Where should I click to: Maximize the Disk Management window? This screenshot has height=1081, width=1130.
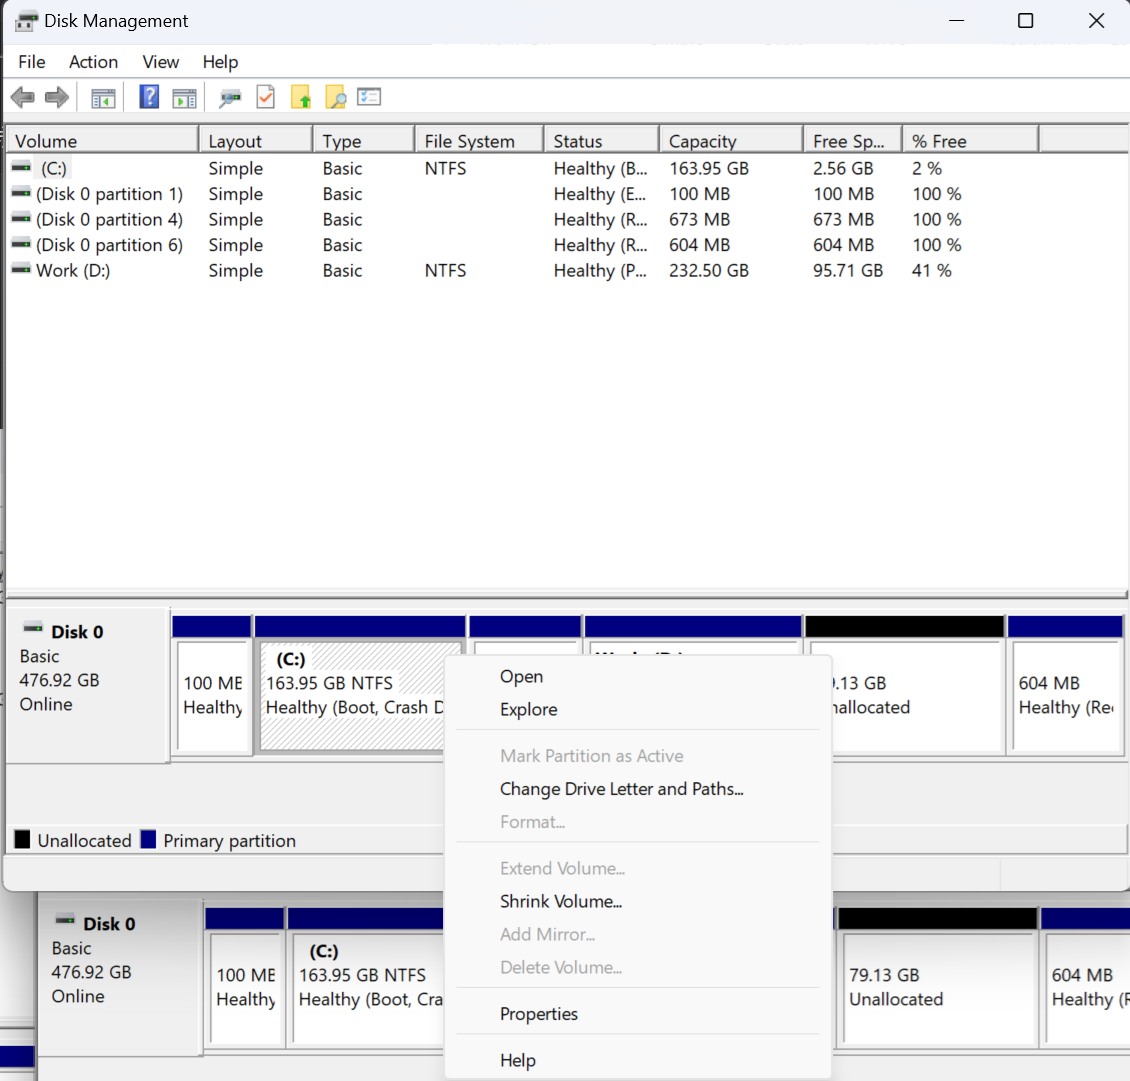click(1026, 21)
